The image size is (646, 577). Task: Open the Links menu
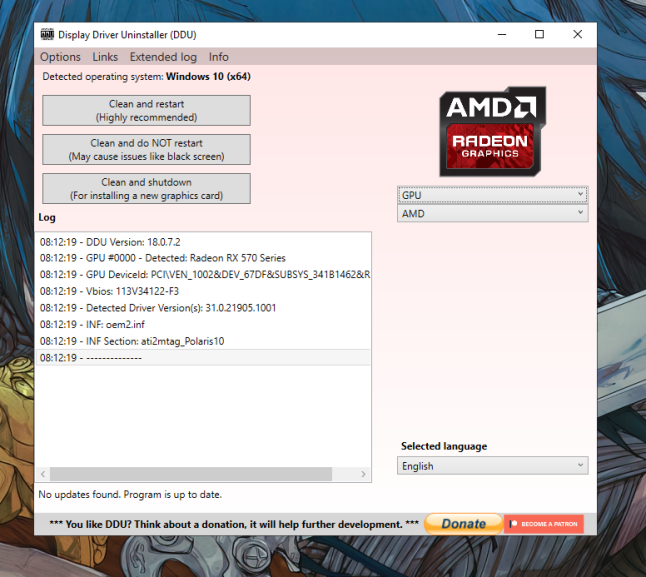pyautogui.click(x=105, y=57)
